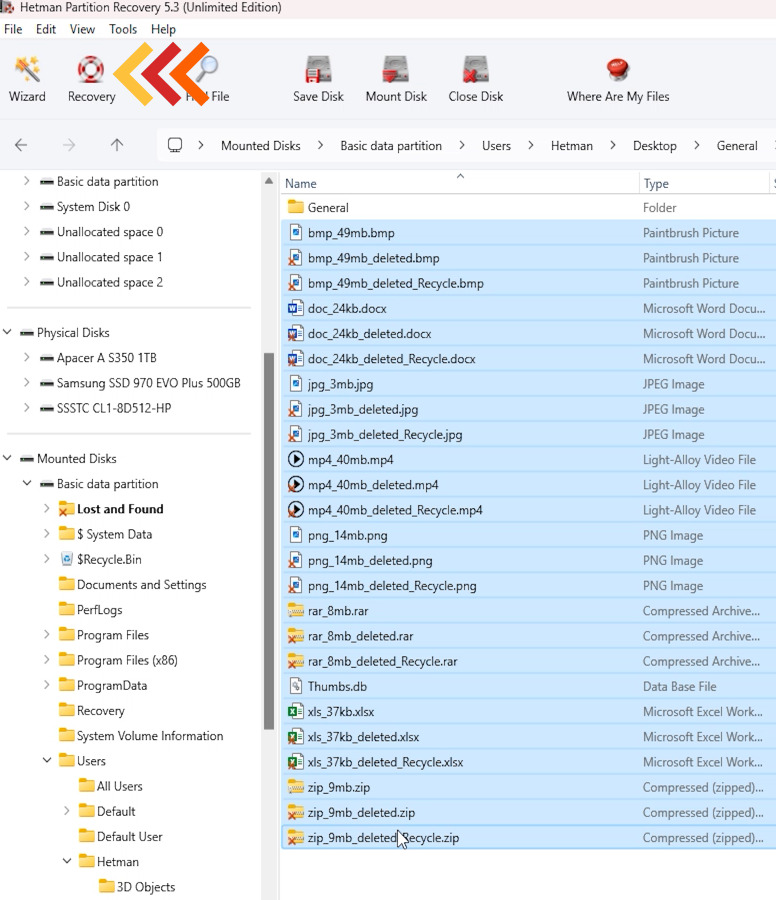Open the View menu

[x=82, y=29]
